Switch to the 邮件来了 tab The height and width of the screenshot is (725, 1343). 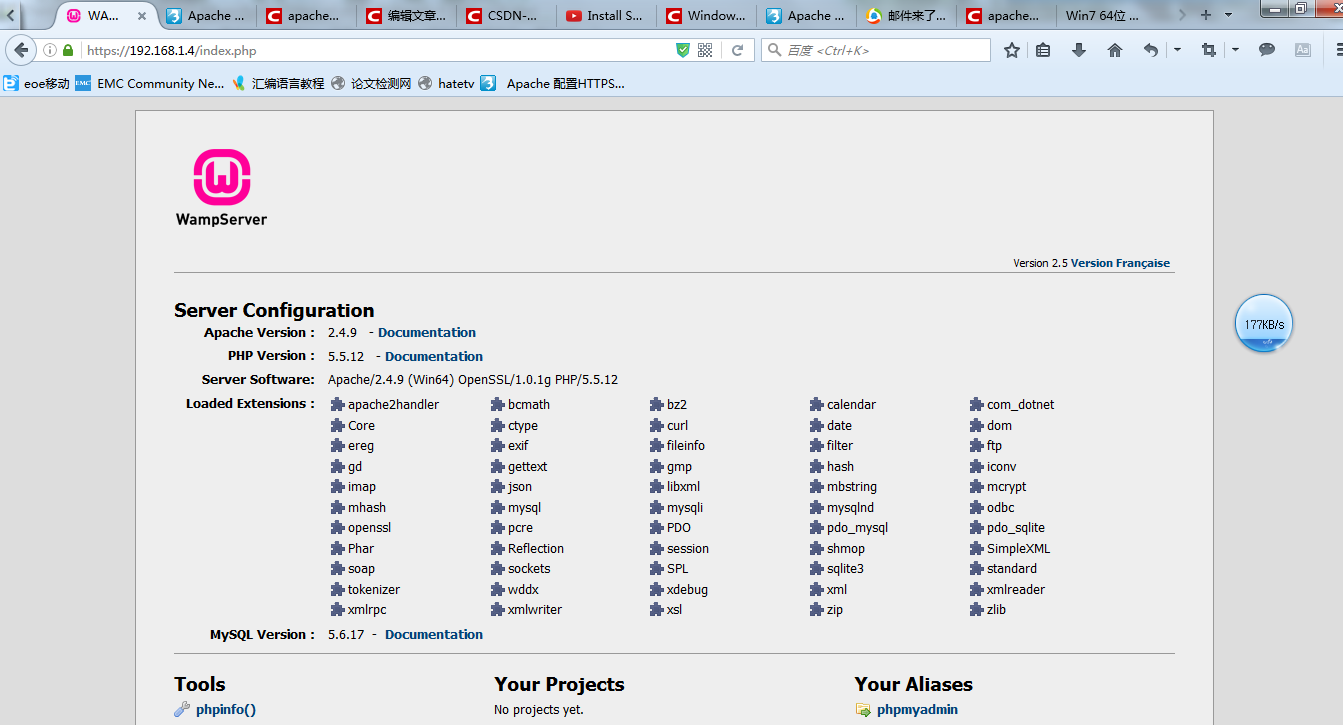pyautogui.click(x=906, y=16)
